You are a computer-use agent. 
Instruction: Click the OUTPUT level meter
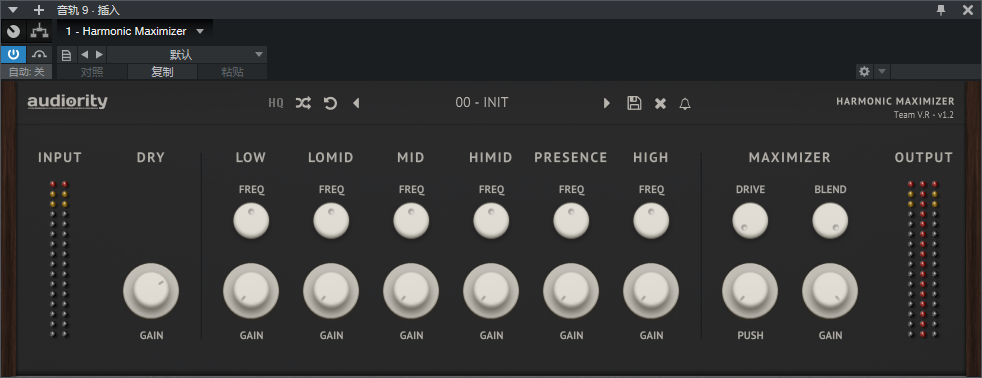click(x=923, y=259)
